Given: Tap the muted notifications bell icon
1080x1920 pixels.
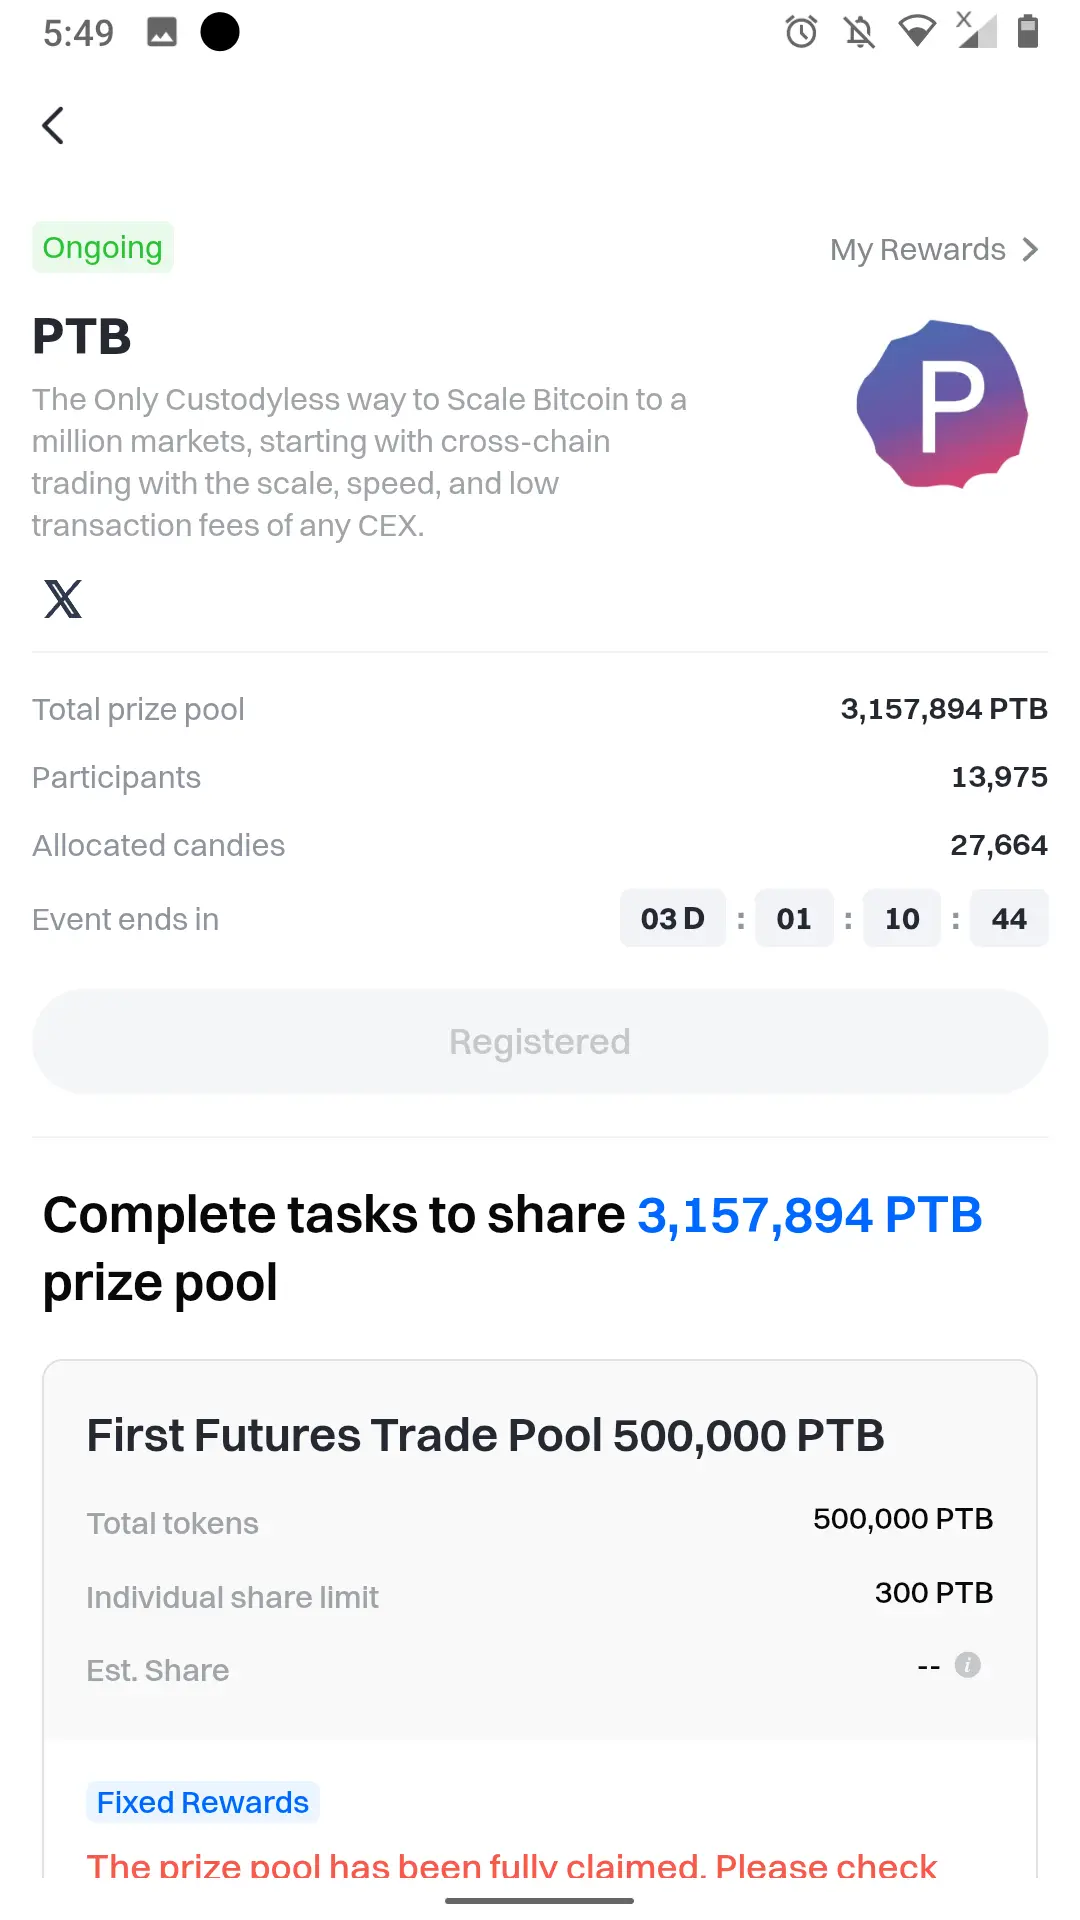Looking at the screenshot, I should pyautogui.click(x=859, y=32).
